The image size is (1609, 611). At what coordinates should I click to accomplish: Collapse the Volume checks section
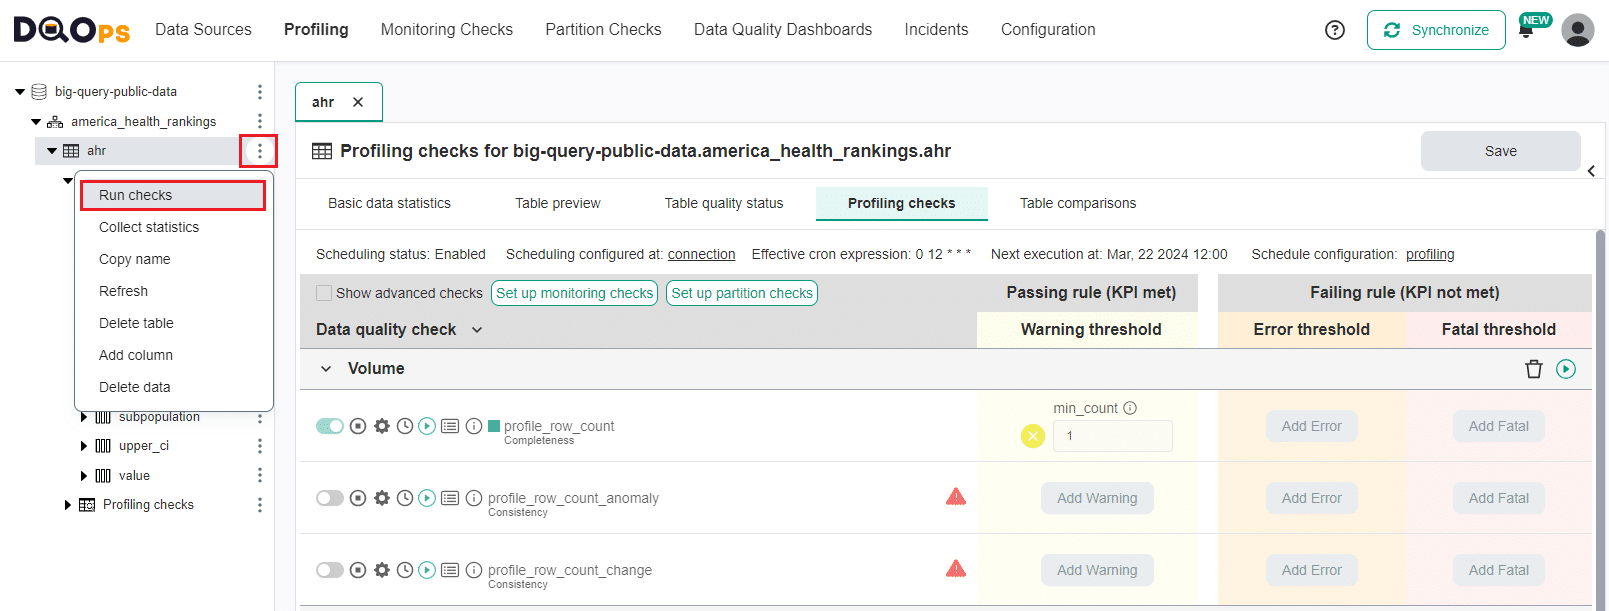[326, 369]
